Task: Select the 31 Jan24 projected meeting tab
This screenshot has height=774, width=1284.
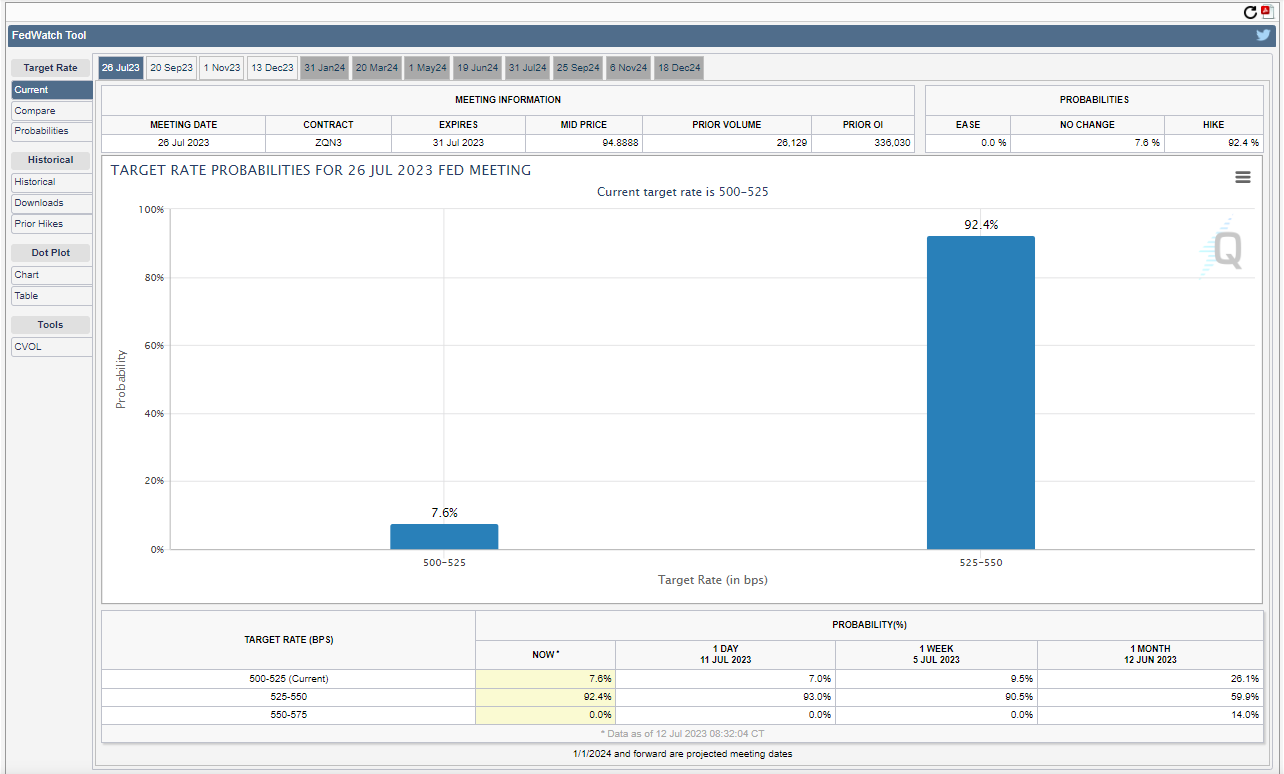Action: (324, 68)
